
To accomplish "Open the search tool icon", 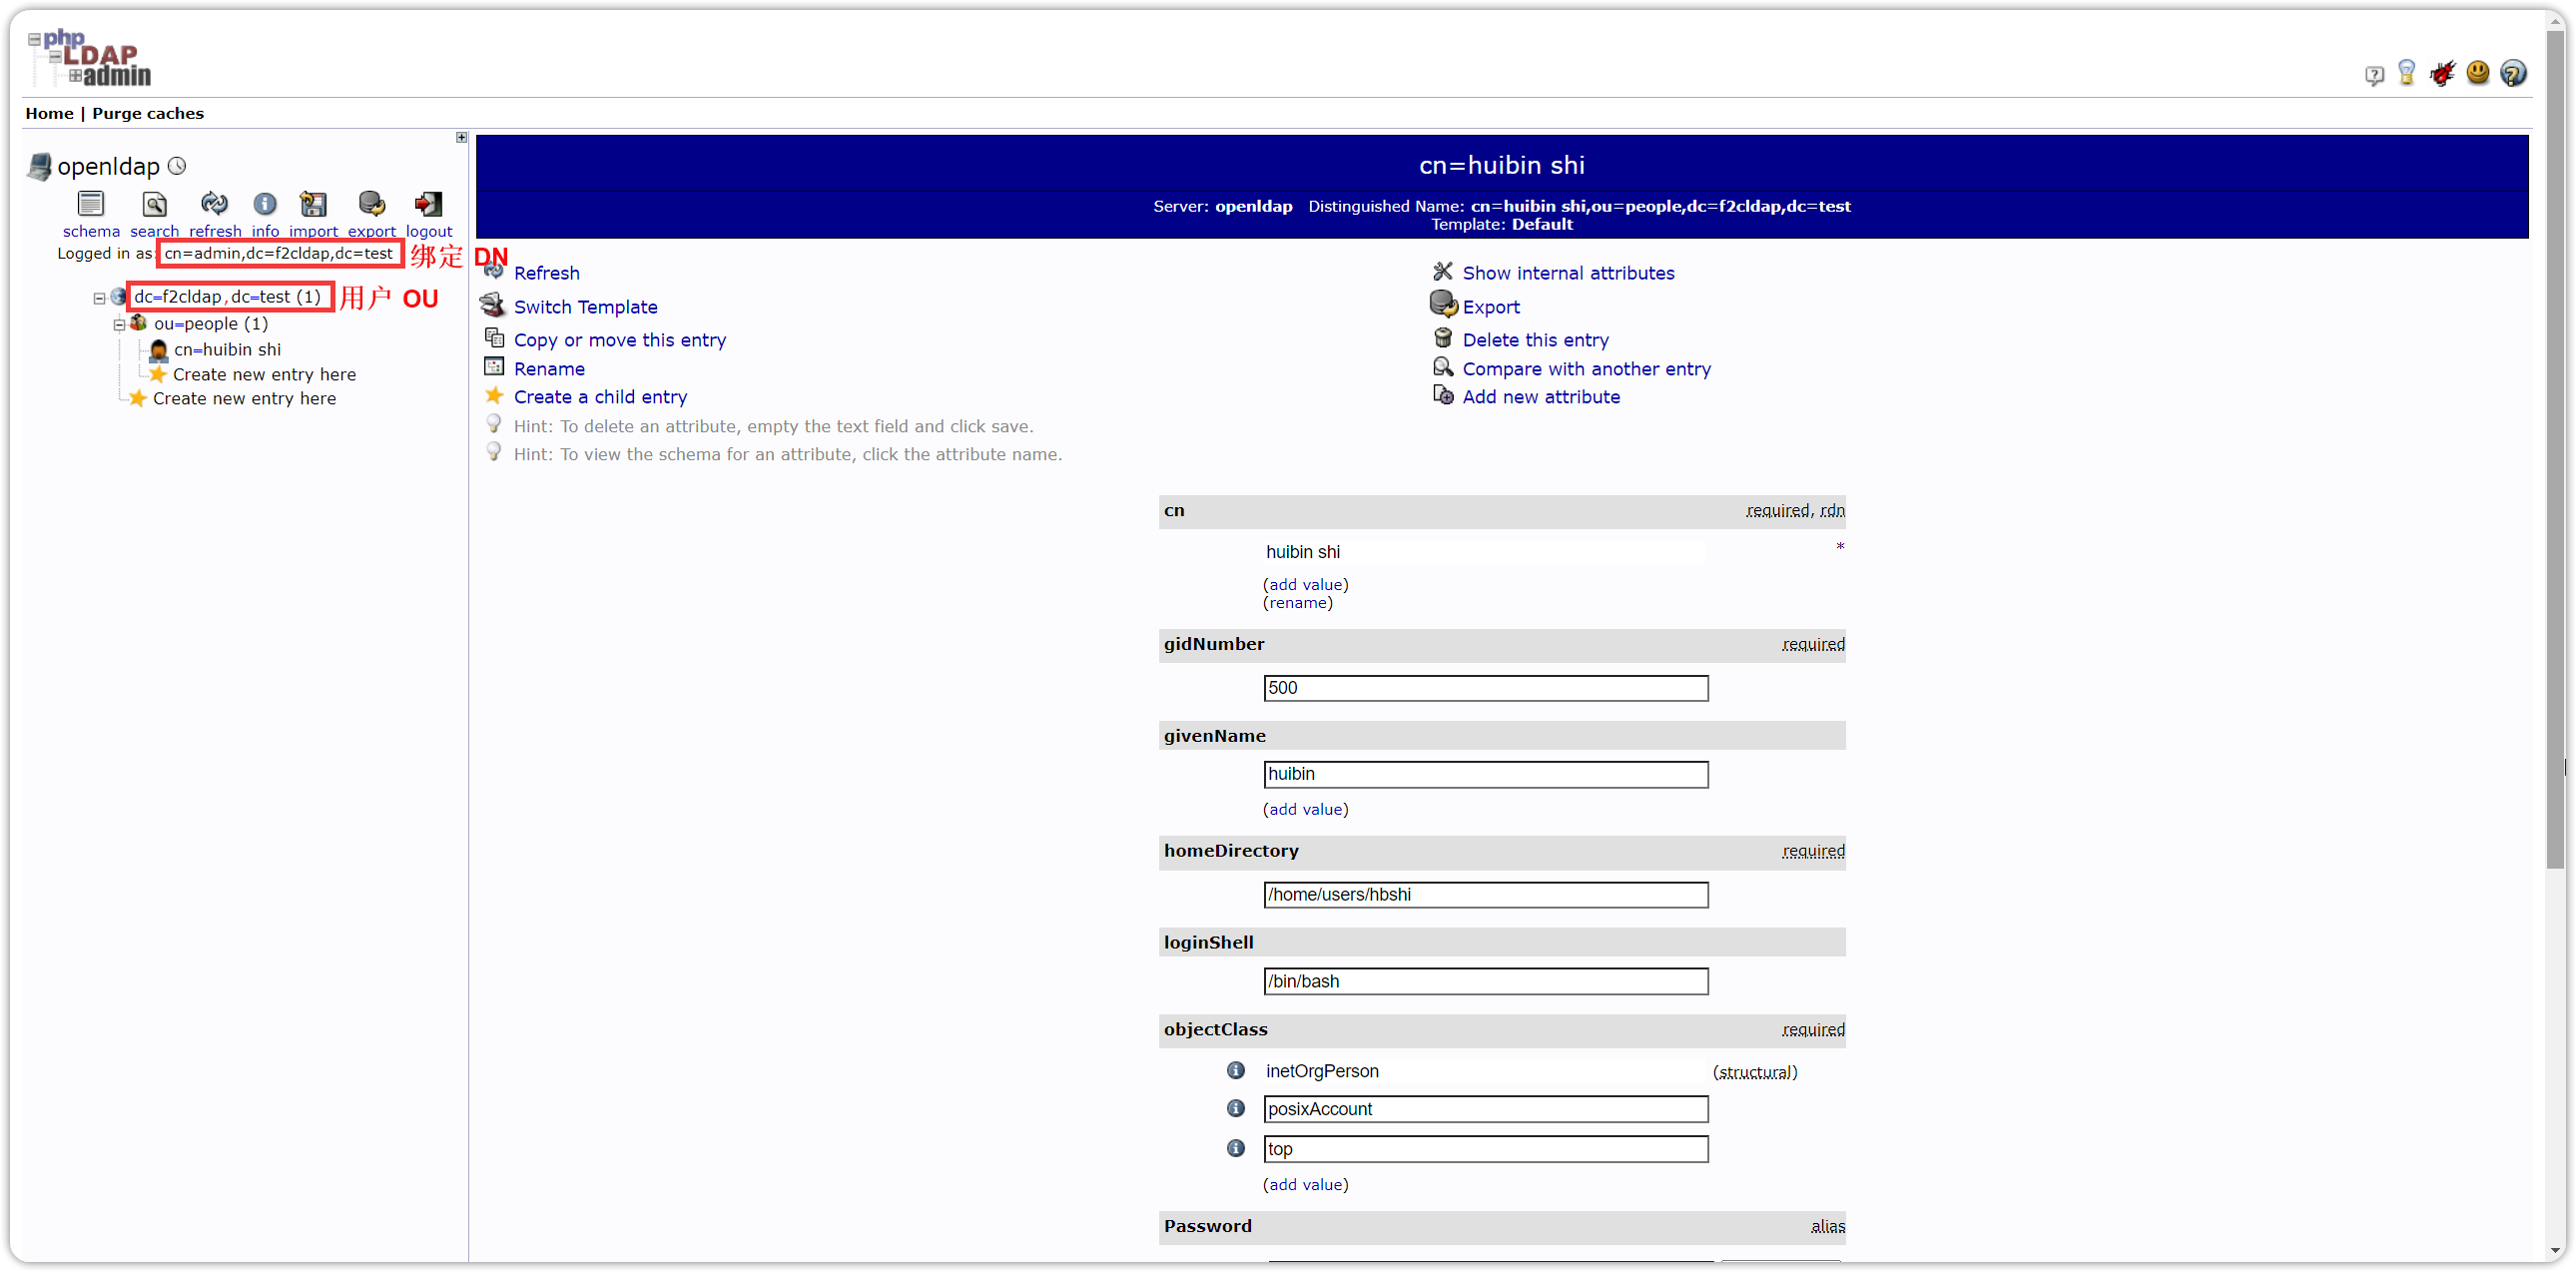I will click(x=154, y=204).
